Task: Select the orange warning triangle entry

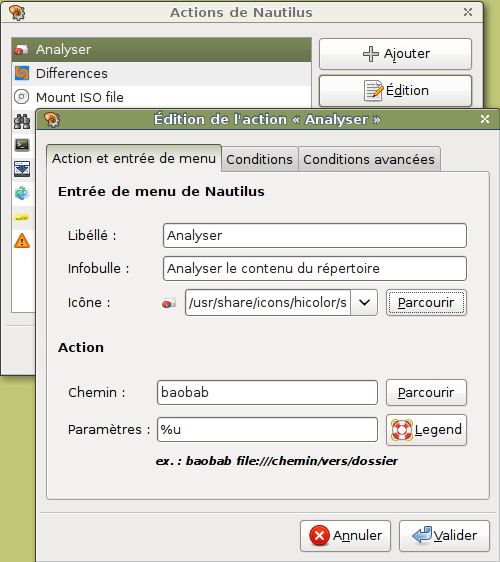Action: coord(22,241)
